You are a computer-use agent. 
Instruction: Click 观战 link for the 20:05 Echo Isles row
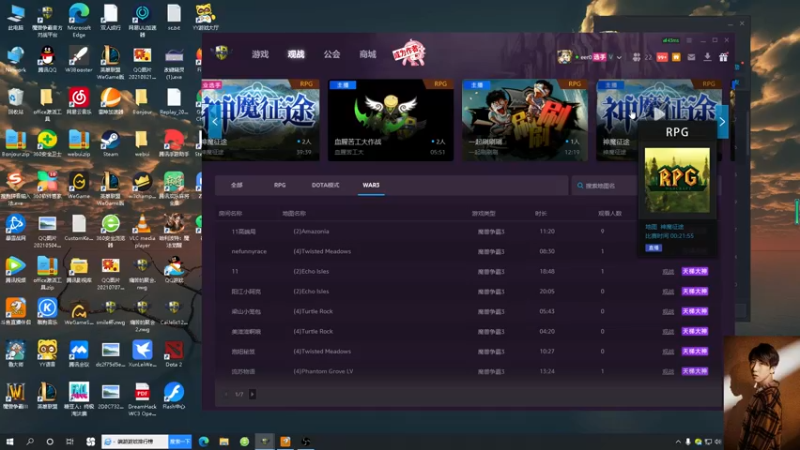(668, 291)
